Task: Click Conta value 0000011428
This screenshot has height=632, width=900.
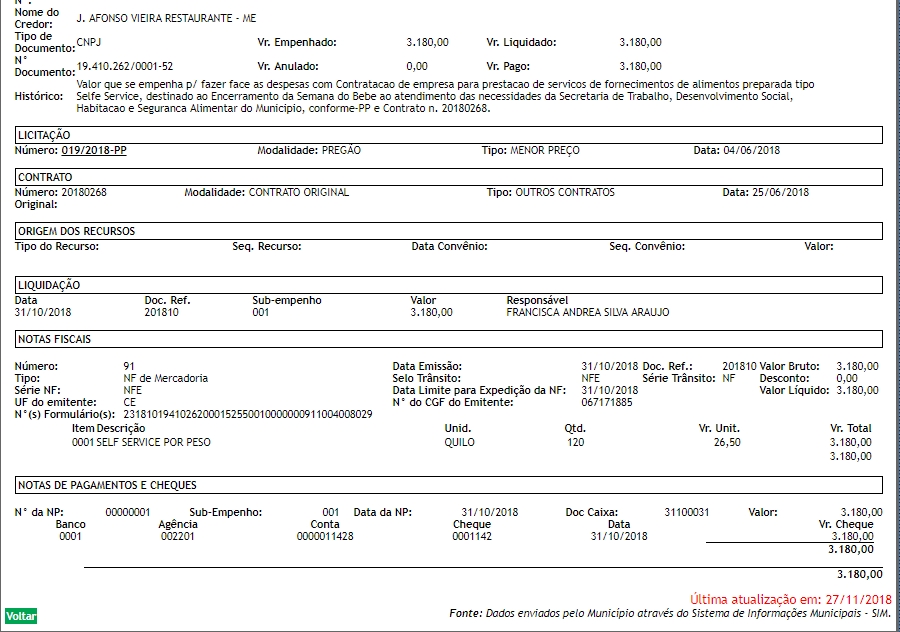Action: point(325,536)
